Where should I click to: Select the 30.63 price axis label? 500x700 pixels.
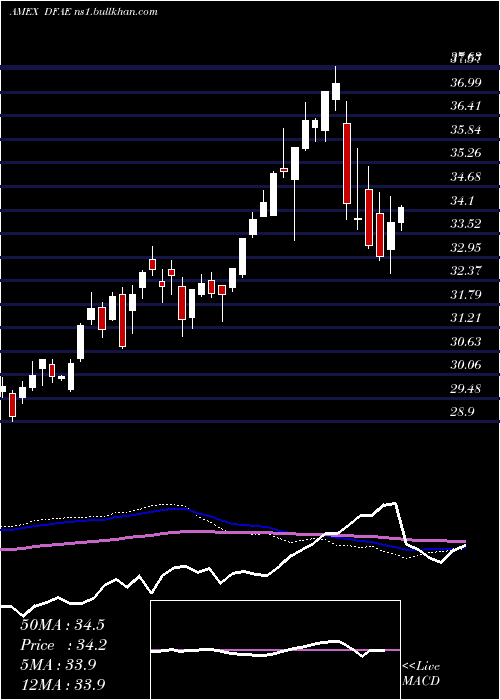click(466, 342)
